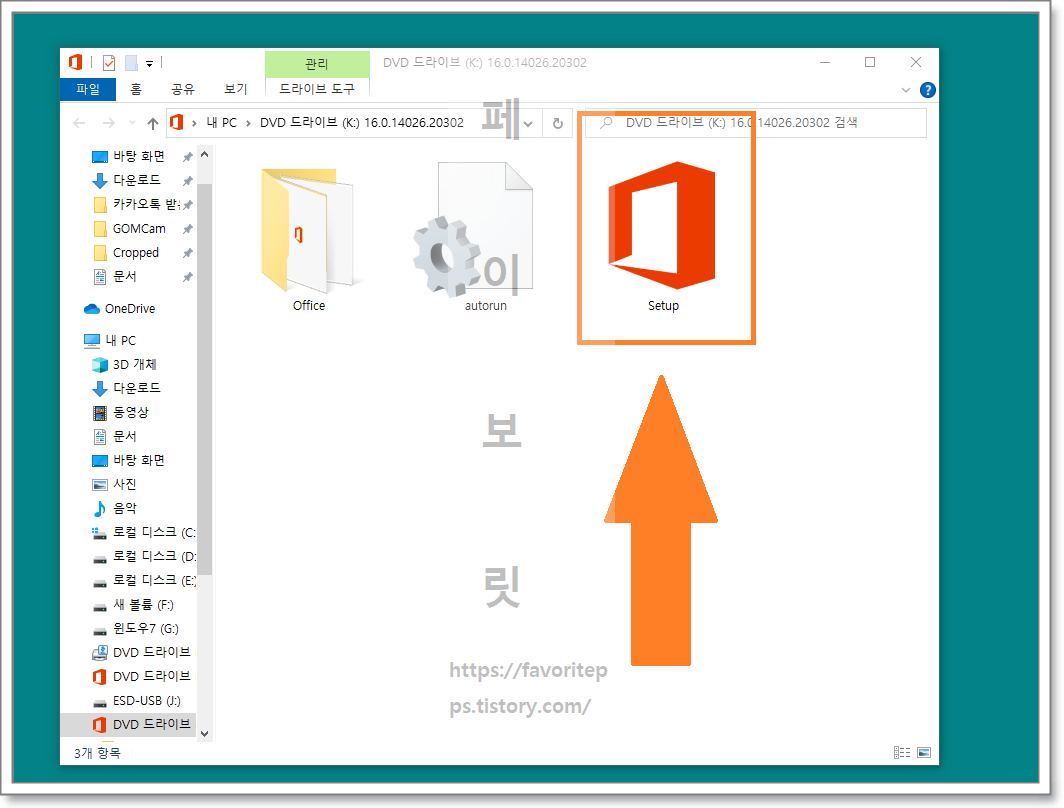Select the 관리 contextual tab
Image resolution: width=1064 pixels, height=808 pixels.
[317, 64]
